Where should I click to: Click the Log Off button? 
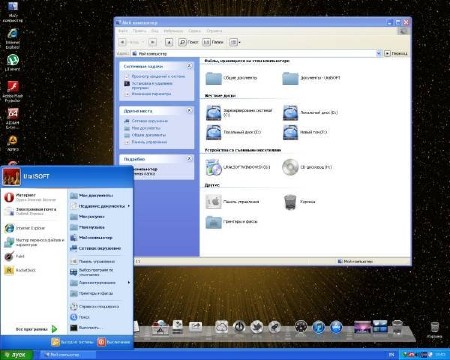coord(72,342)
